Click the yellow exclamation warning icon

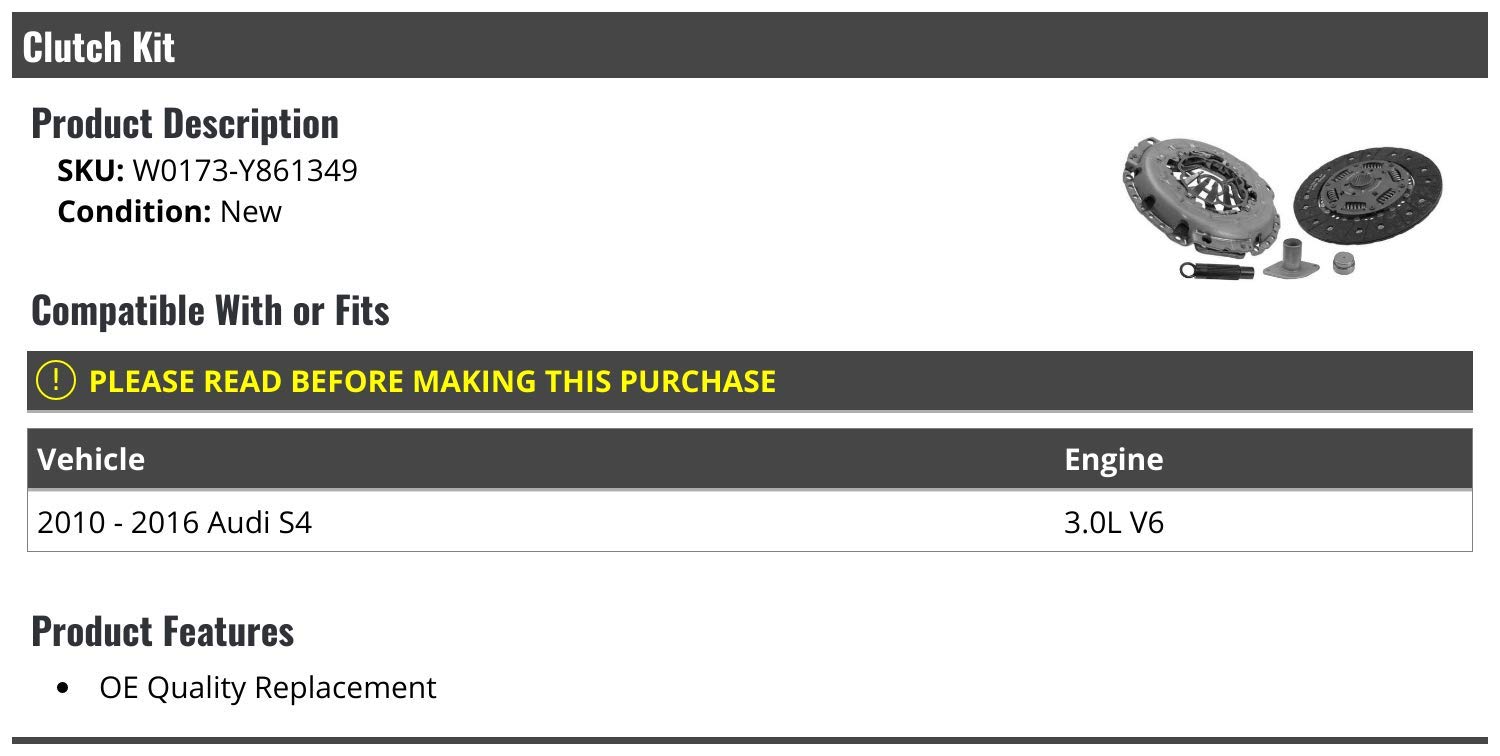57,380
